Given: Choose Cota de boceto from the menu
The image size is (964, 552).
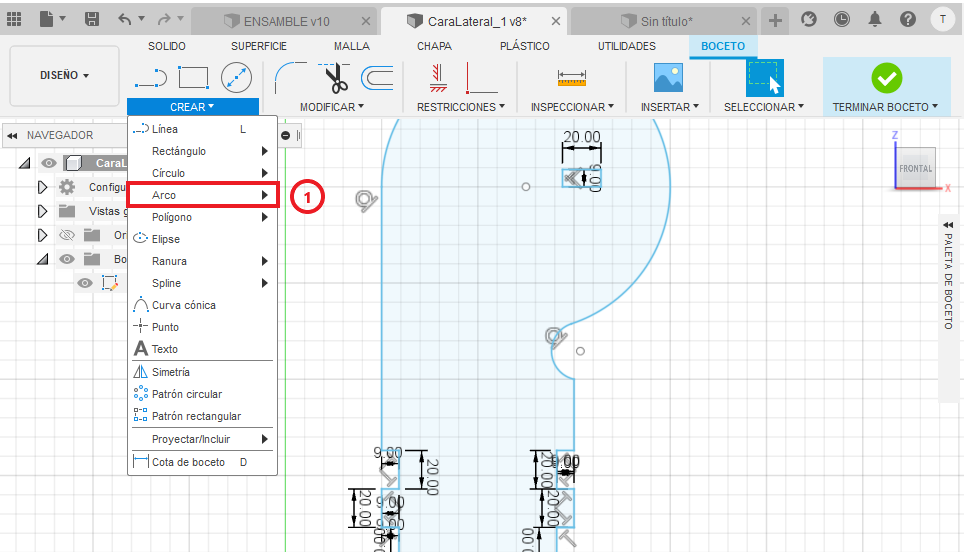Looking at the screenshot, I should tap(202, 462).
